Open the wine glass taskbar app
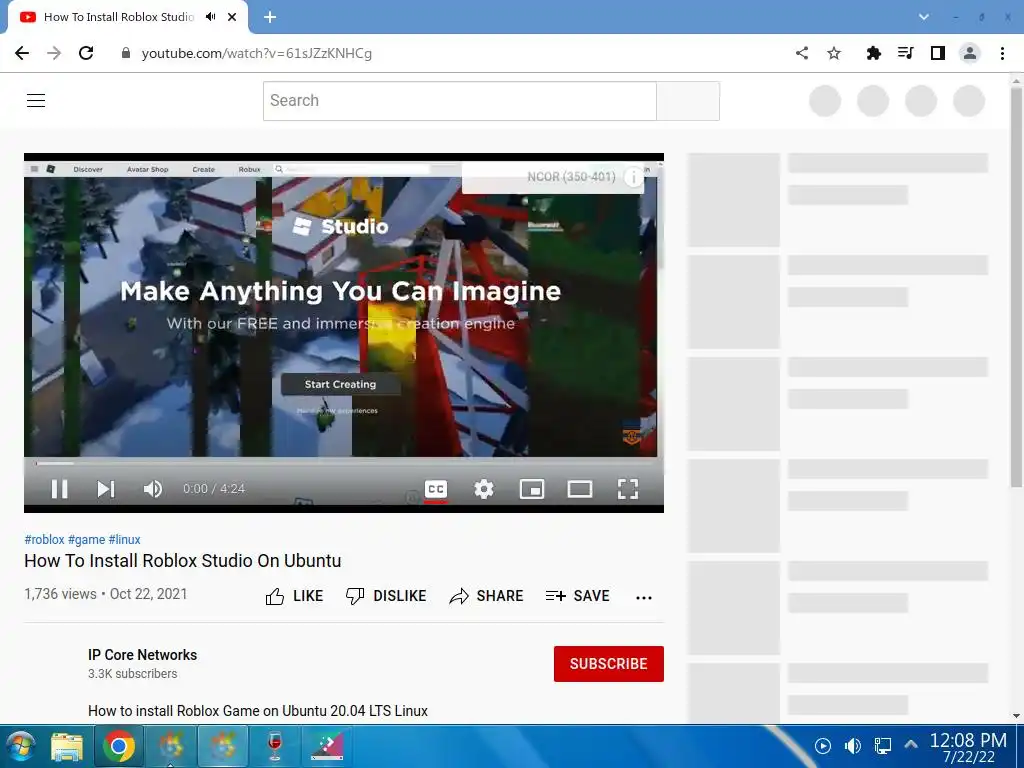The width and height of the screenshot is (1024, 768). [x=275, y=746]
